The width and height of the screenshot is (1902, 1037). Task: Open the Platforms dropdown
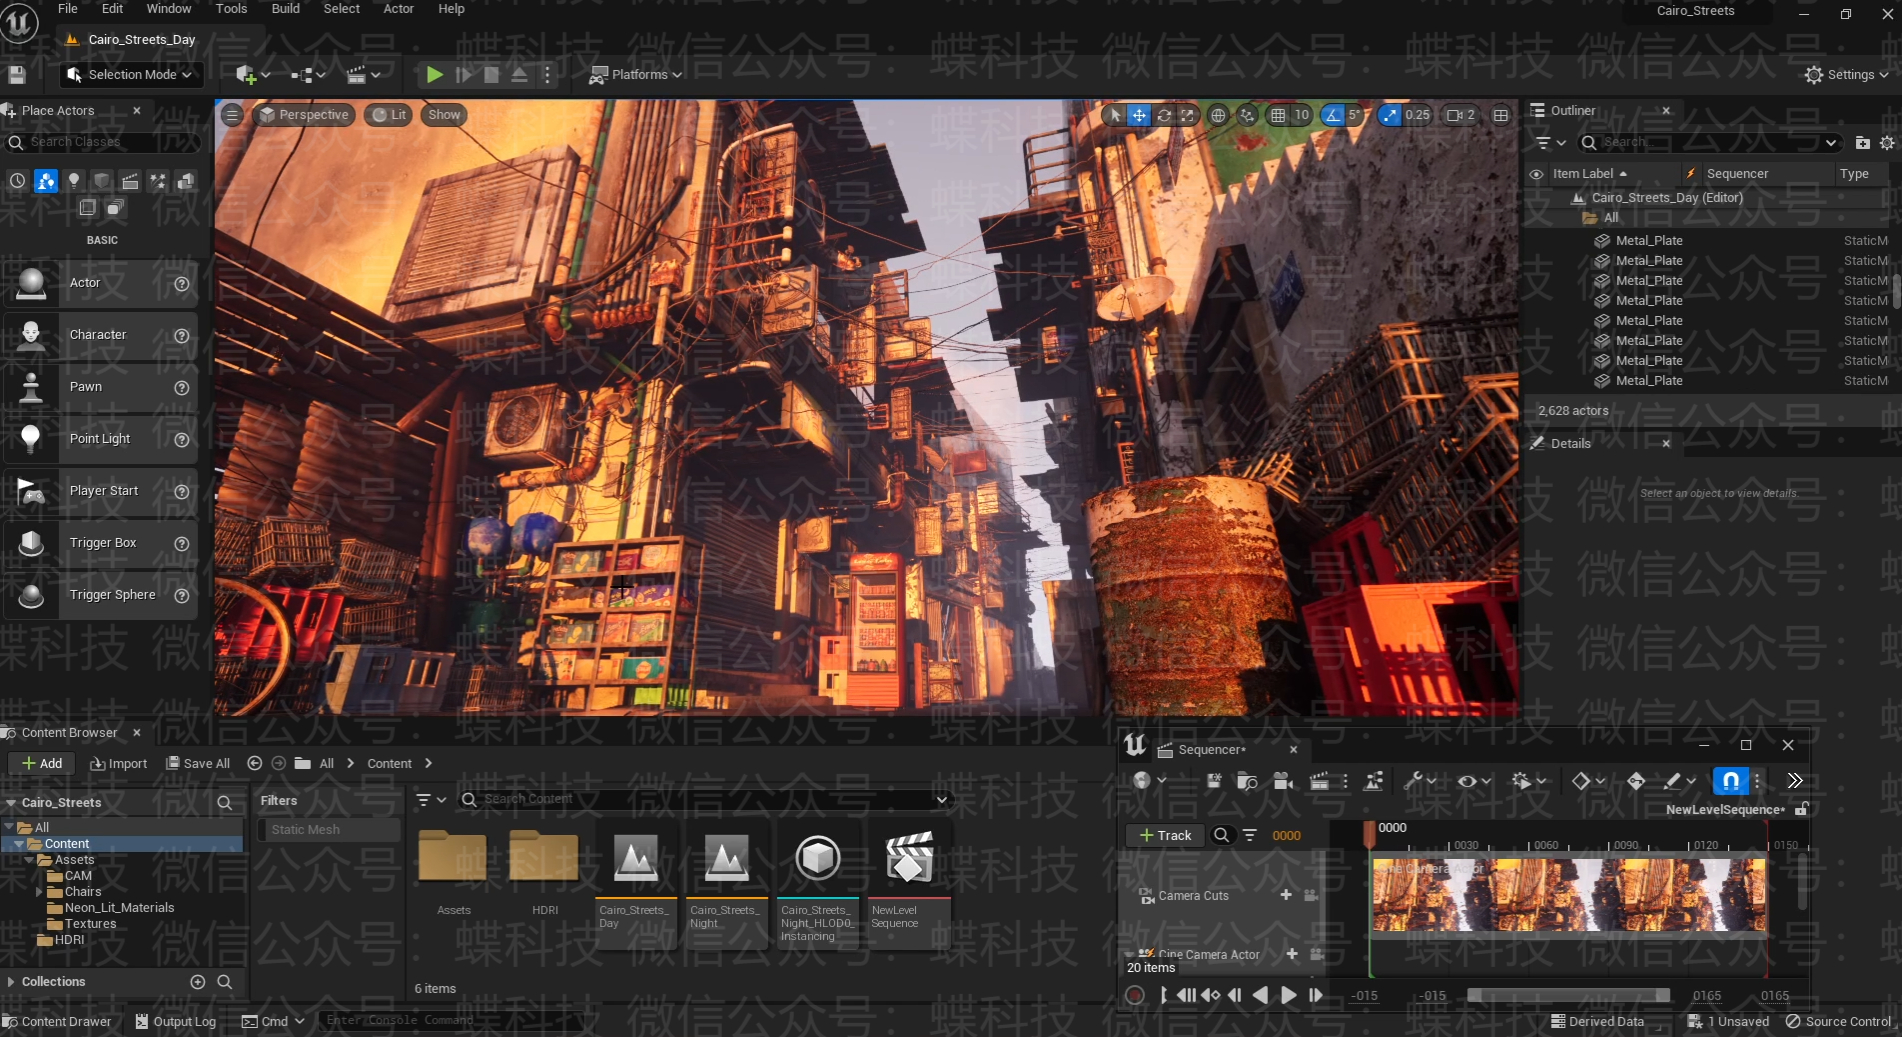[x=635, y=74]
